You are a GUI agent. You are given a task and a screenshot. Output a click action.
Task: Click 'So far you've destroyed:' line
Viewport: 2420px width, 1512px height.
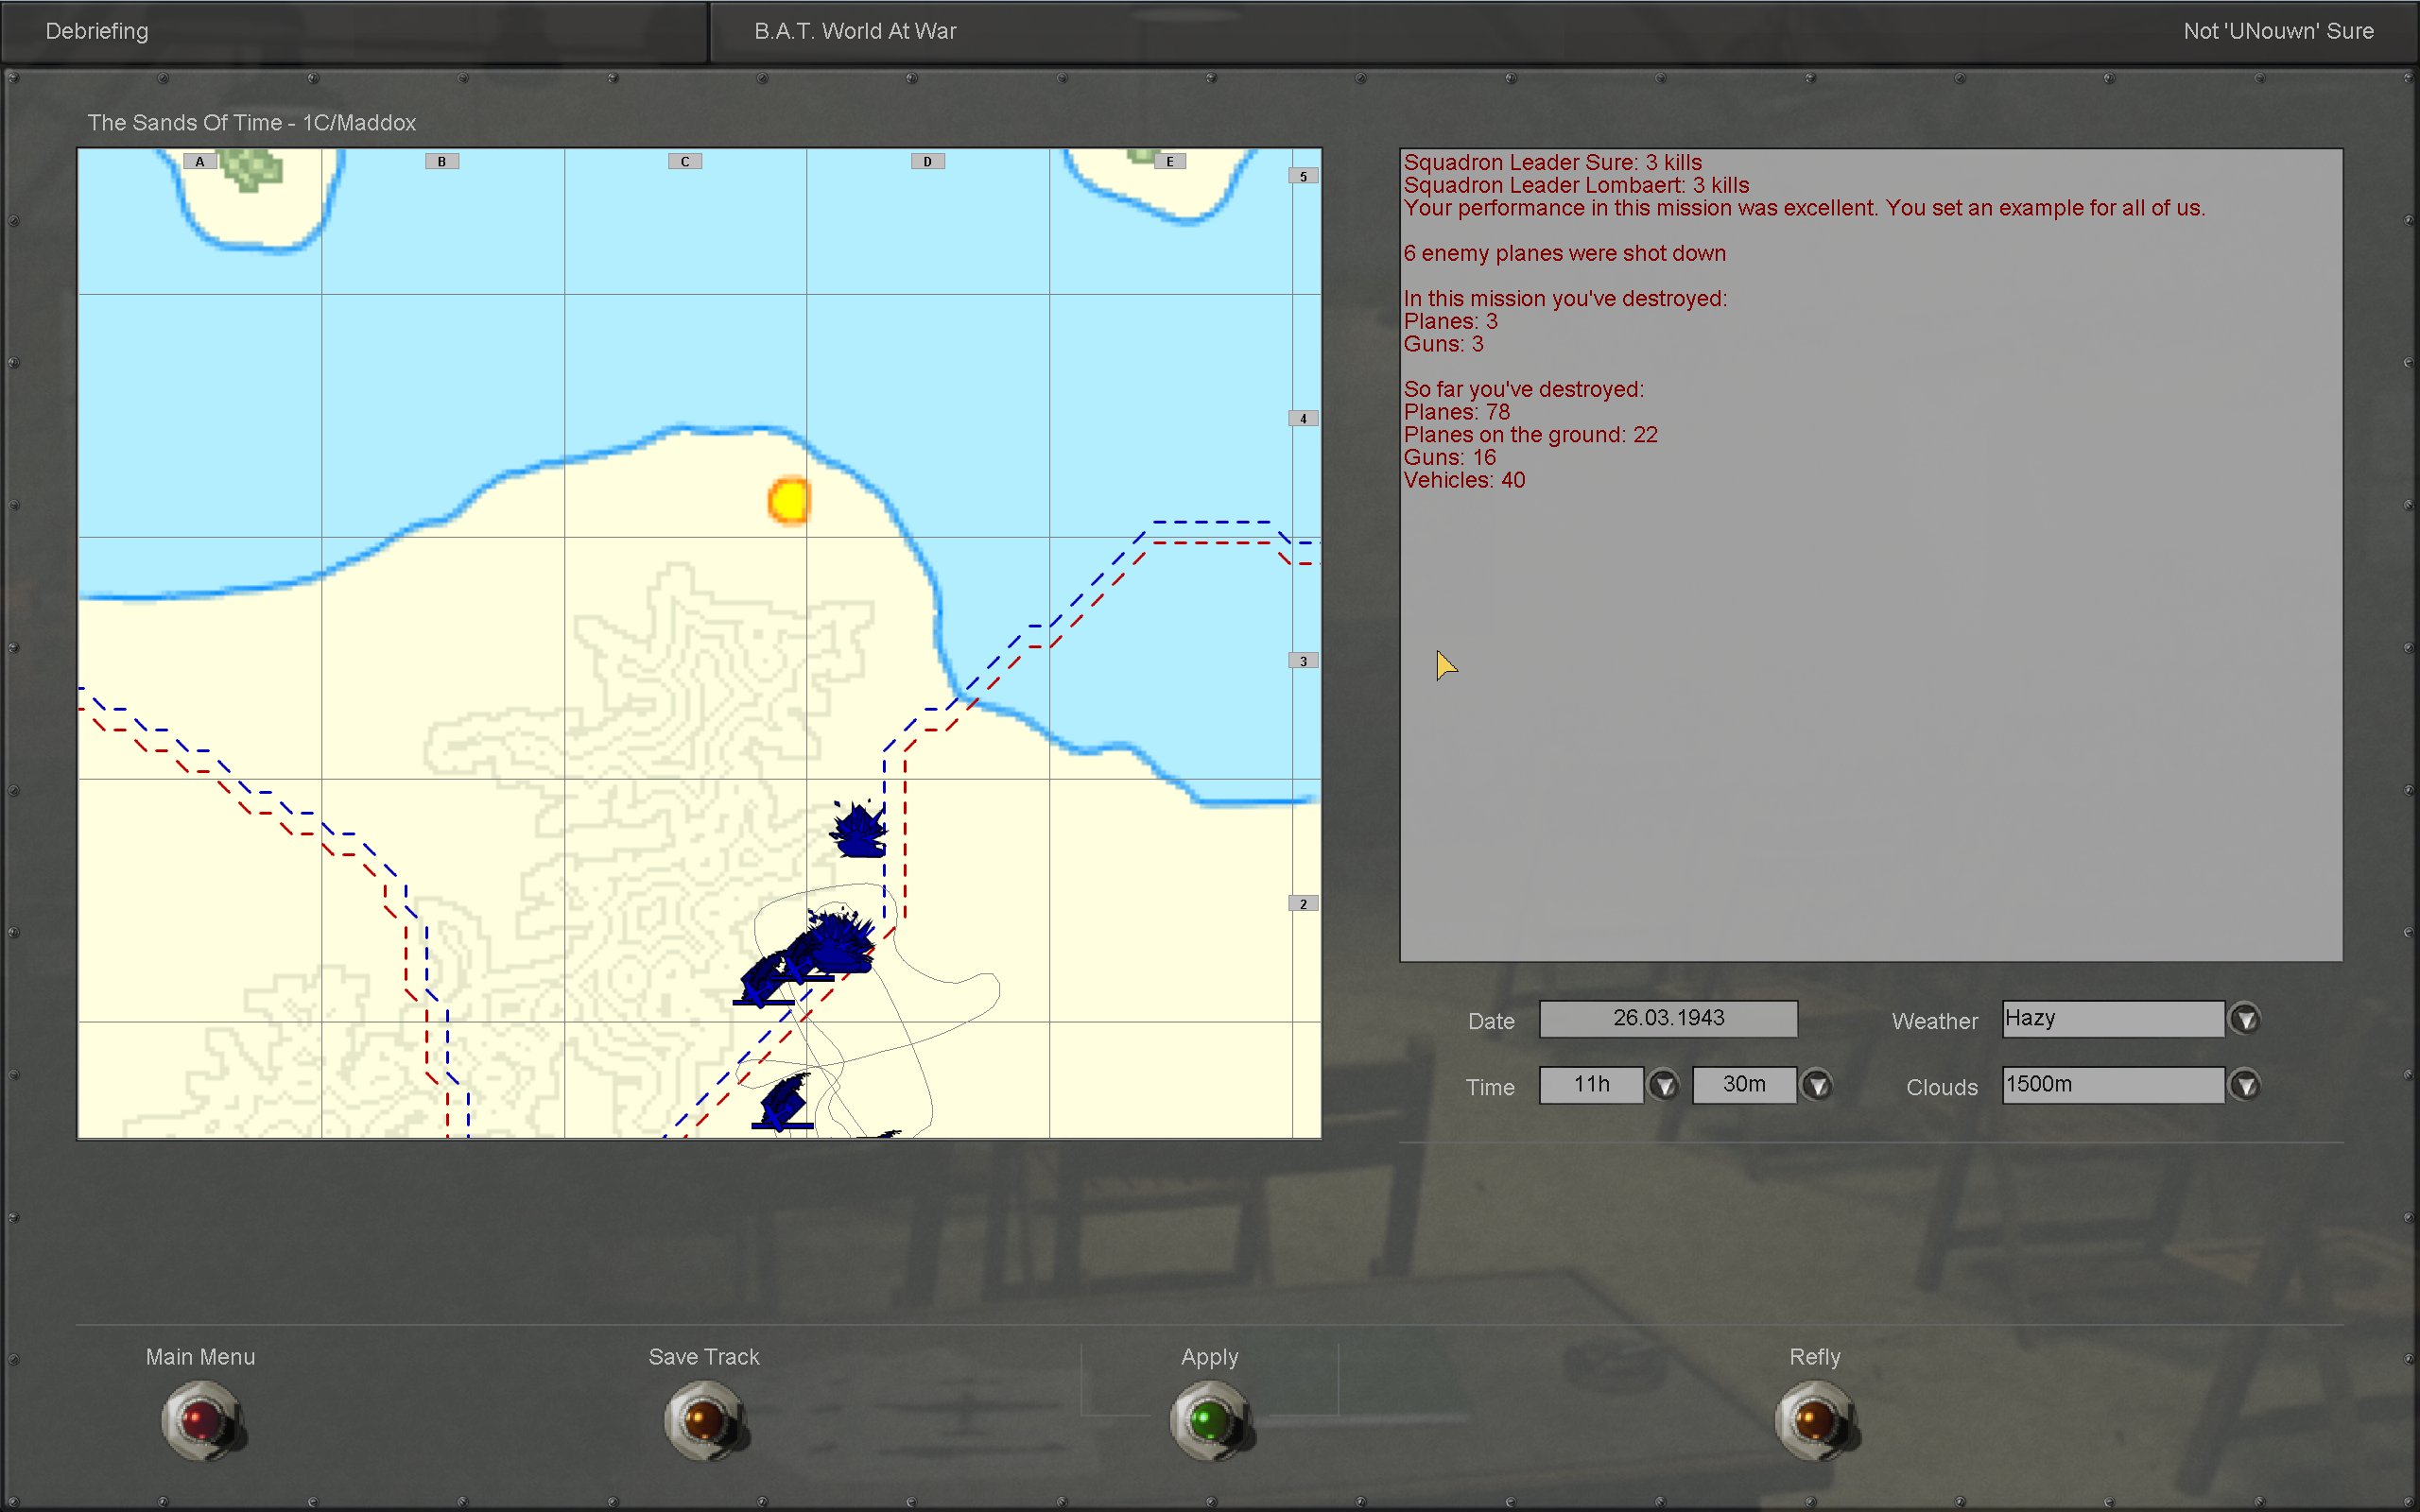coord(1523,389)
